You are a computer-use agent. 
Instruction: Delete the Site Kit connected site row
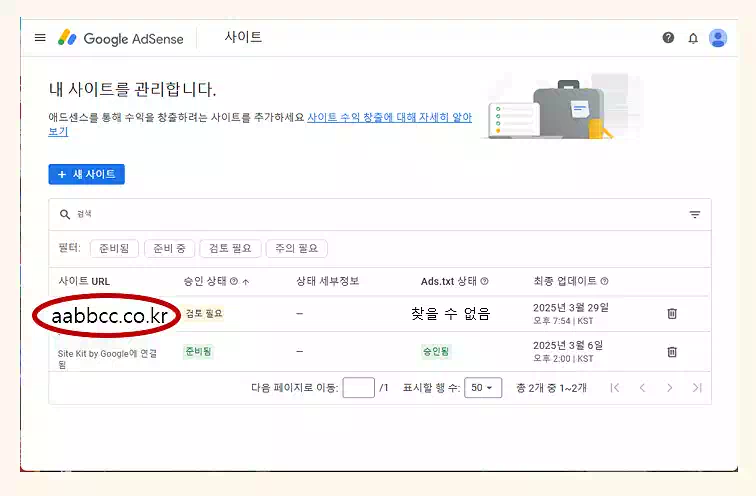(672, 352)
